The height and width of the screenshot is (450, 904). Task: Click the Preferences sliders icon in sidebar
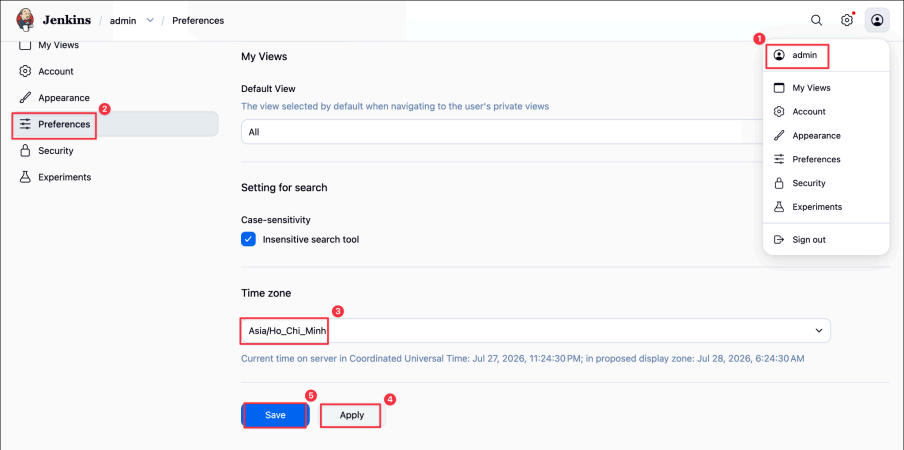pyautogui.click(x=25, y=124)
